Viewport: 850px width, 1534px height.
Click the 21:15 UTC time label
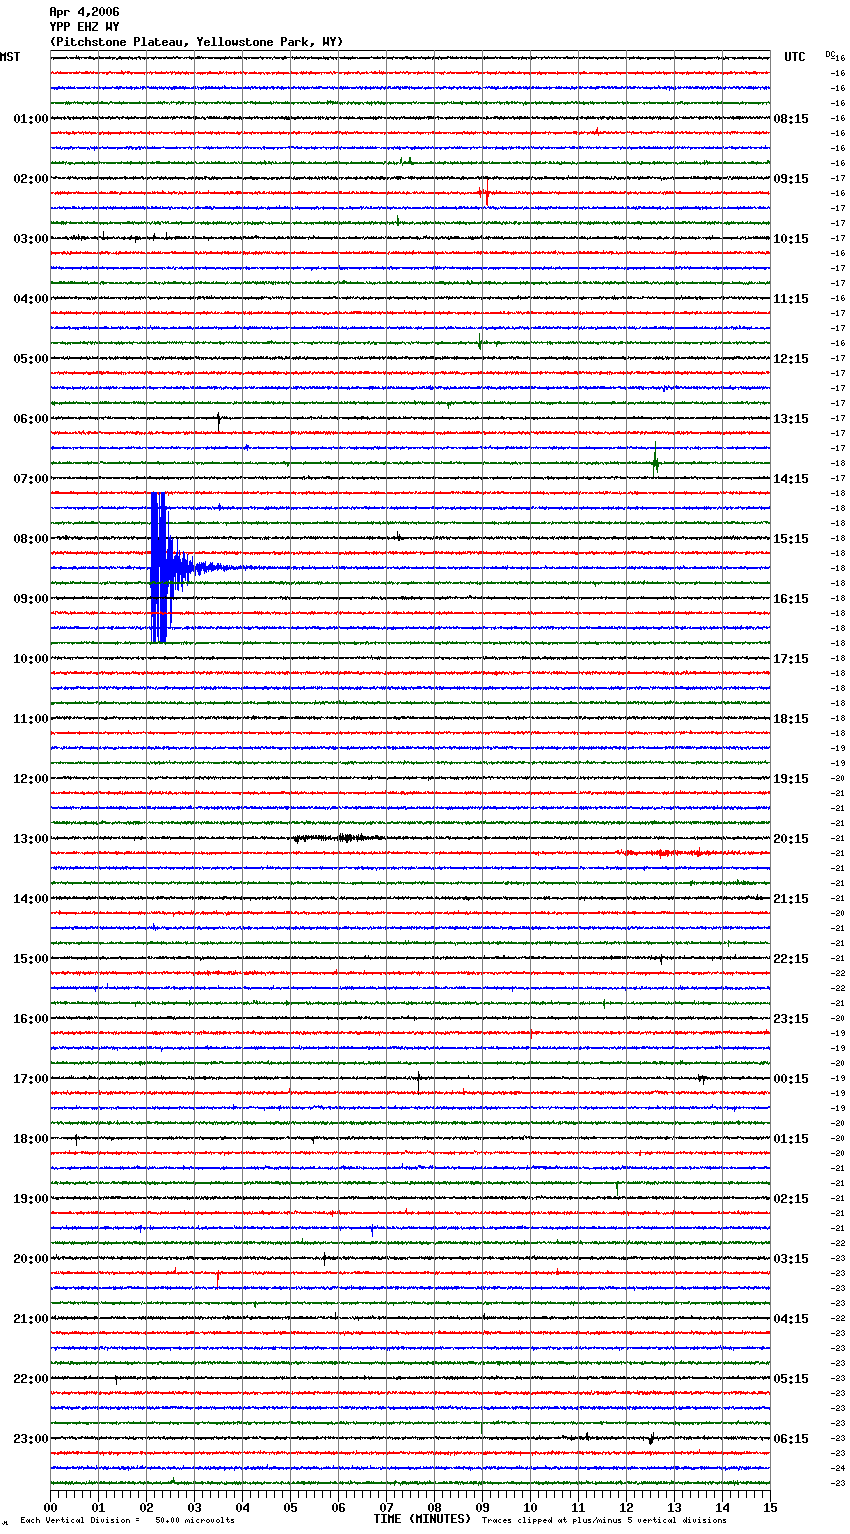[791, 899]
